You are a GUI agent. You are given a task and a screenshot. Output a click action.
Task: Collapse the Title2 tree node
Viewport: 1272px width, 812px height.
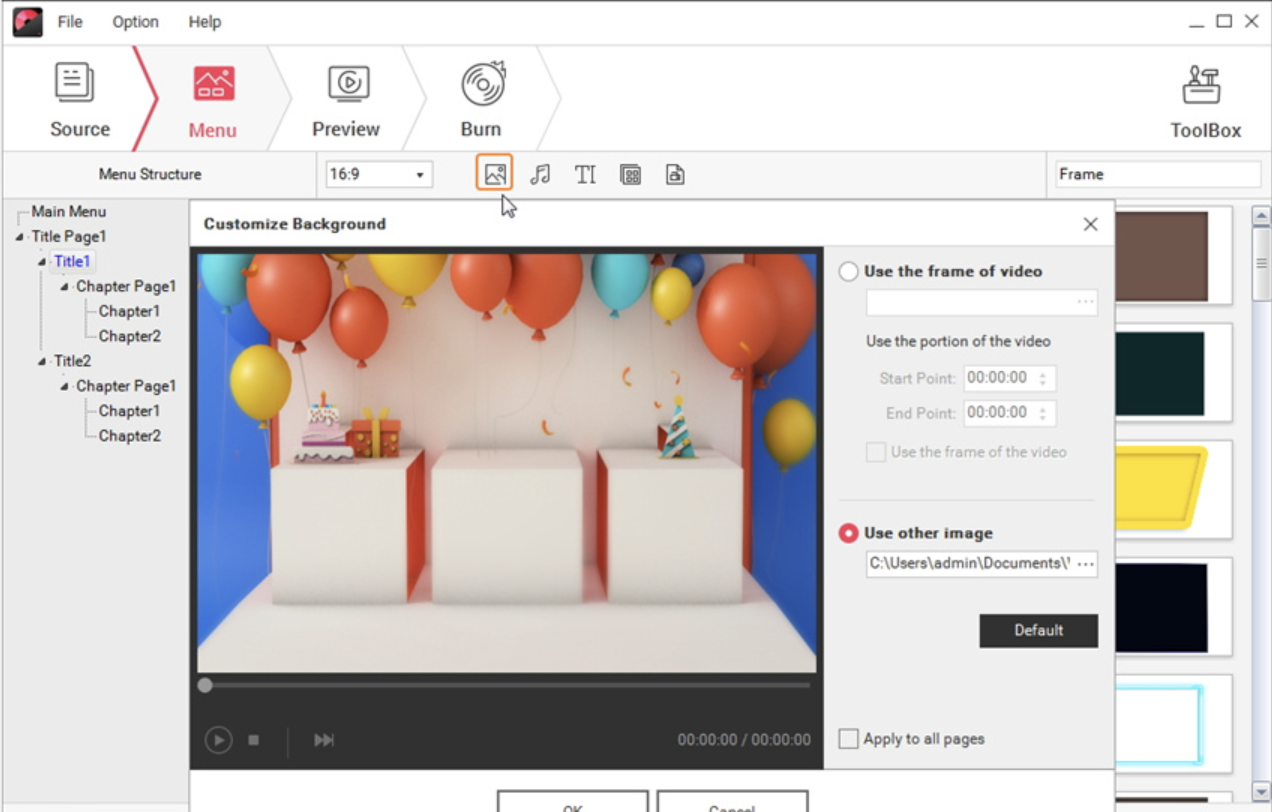[42, 361]
